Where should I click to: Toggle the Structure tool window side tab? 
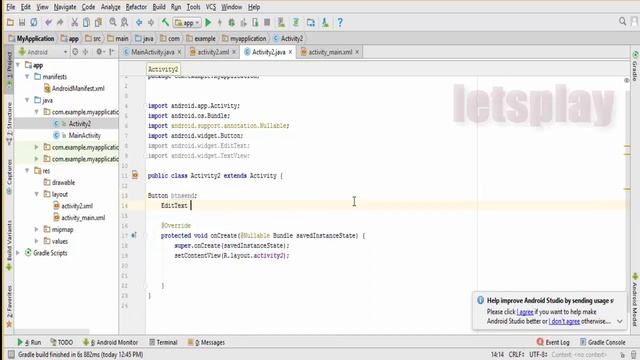9,124
